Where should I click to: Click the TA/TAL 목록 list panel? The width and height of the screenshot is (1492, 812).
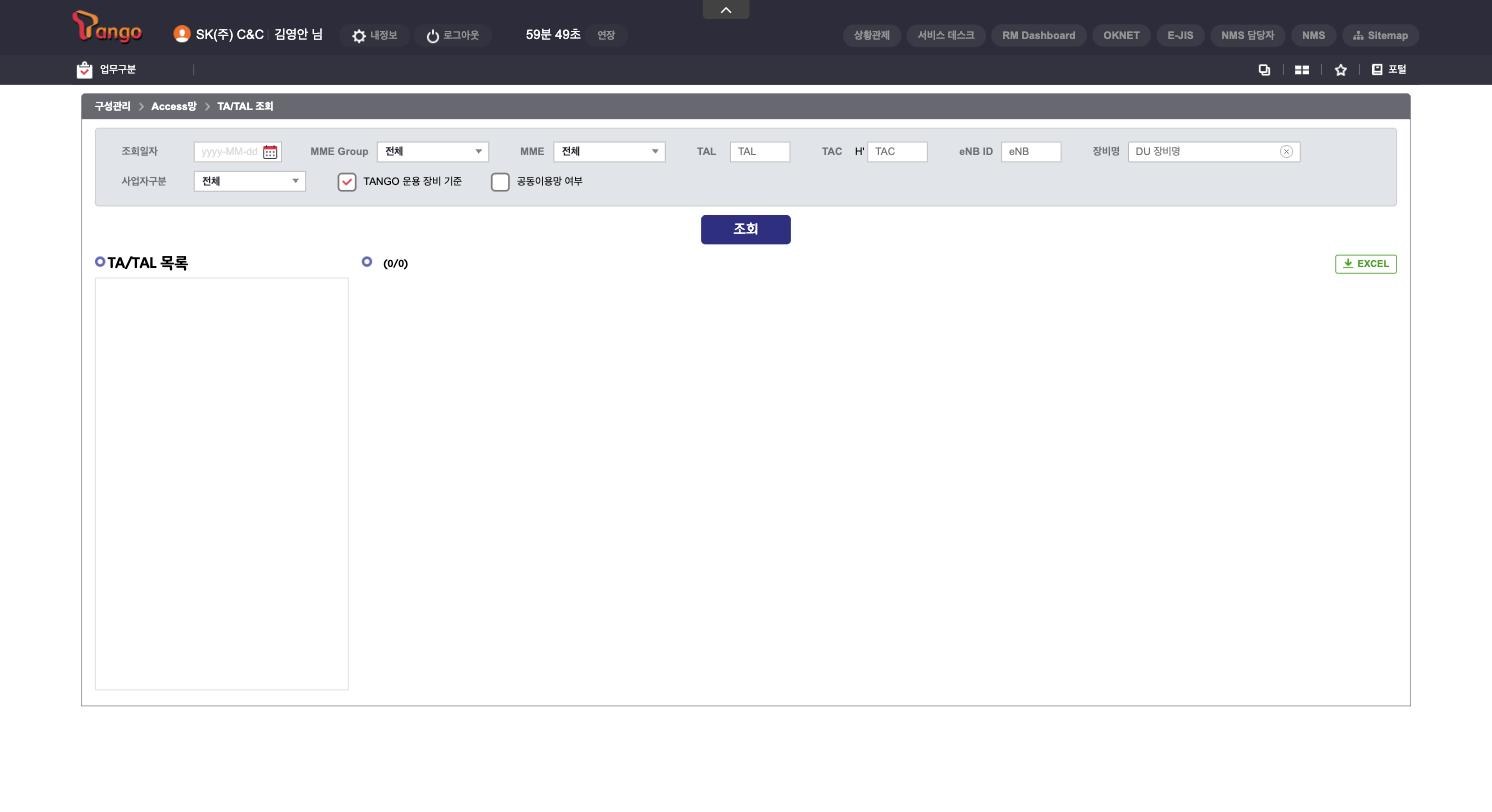click(222, 484)
